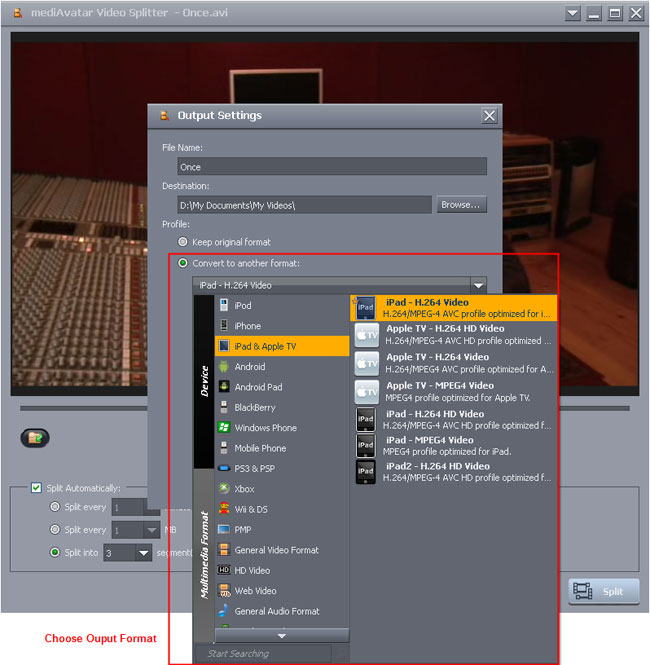This screenshot has height=665, width=650.
Task: Click the File Name field containing Once
Action: tap(332, 167)
